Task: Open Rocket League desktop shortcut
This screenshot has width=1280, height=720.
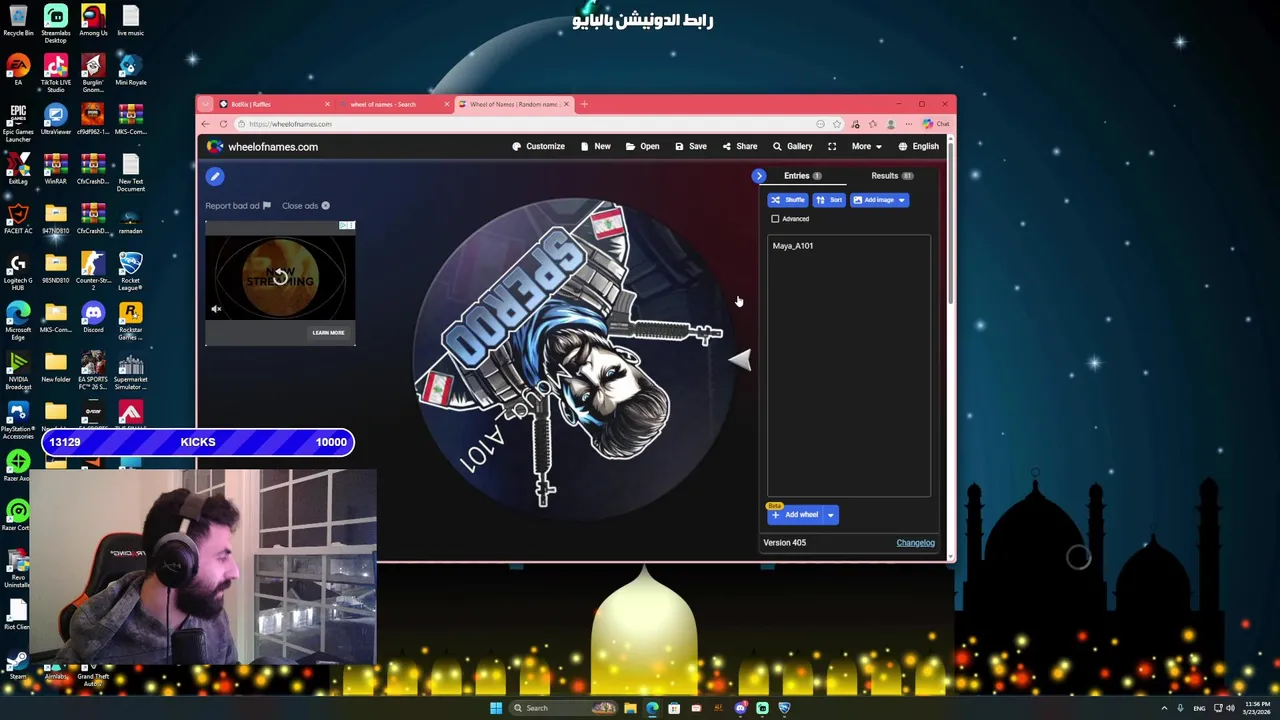Action: click(x=130, y=271)
